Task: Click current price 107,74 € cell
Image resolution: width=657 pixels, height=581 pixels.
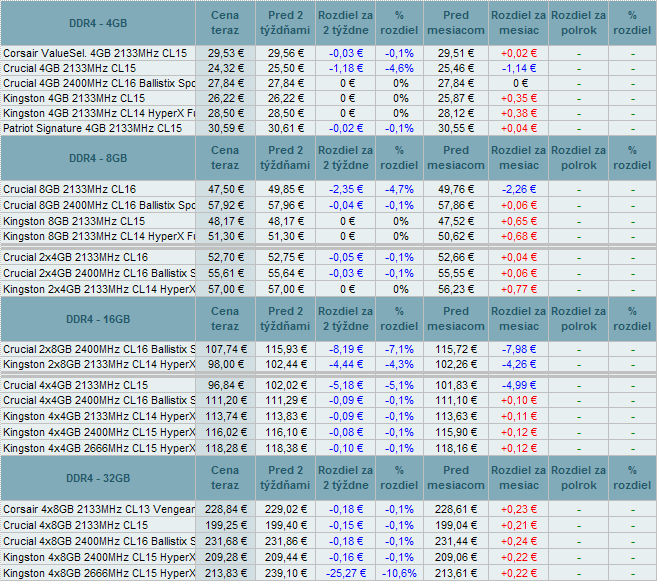Action: coord(226,349)
